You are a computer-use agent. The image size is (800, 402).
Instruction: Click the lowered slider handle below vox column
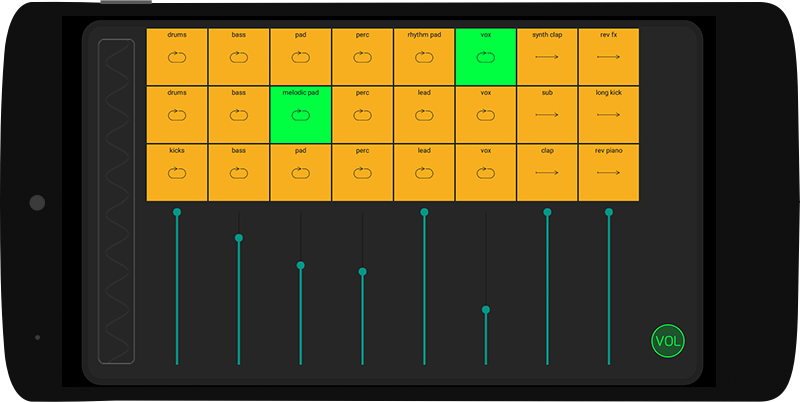[x=486, y=310]
